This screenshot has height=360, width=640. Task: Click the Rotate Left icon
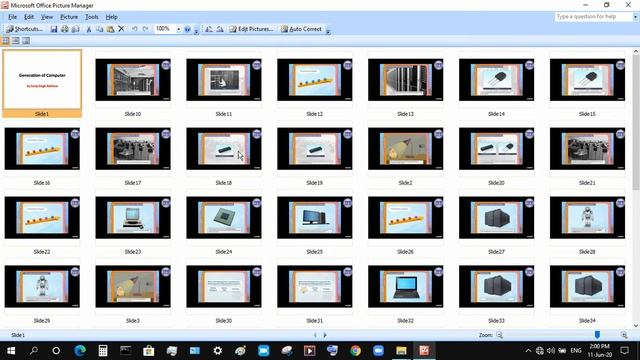click(209, 29)
